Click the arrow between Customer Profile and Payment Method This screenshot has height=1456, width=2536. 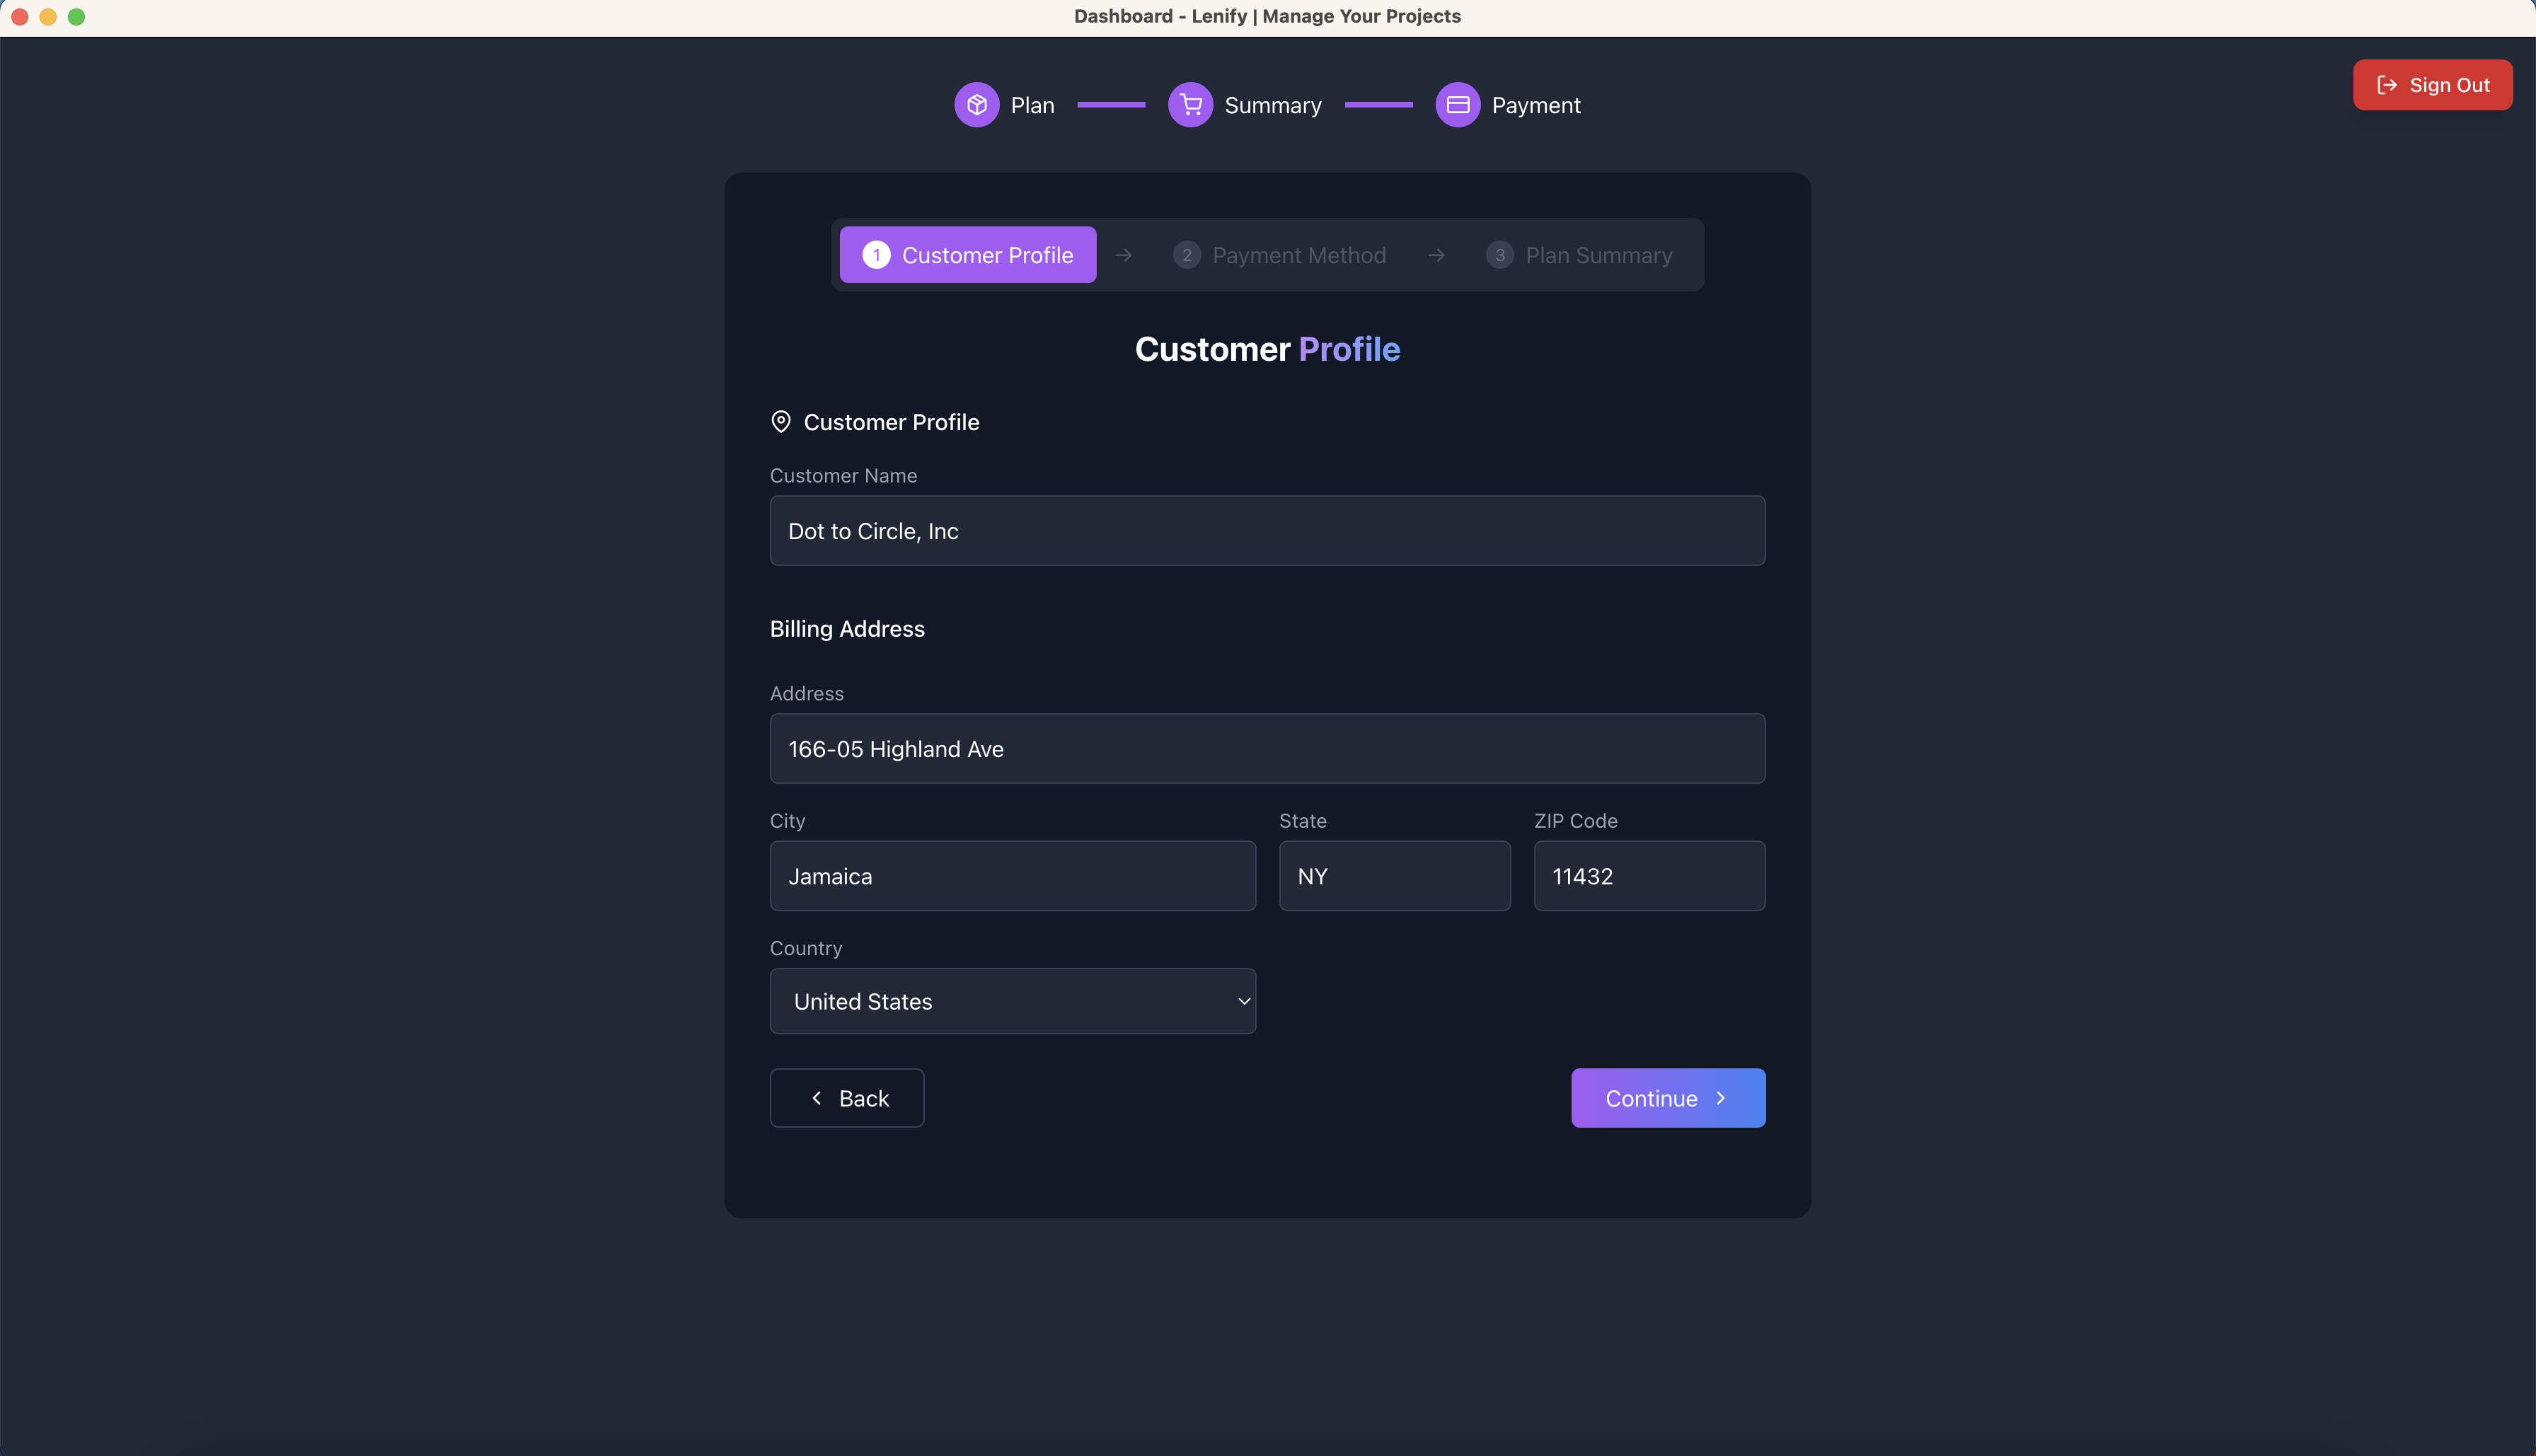(x=1124, y=255)
